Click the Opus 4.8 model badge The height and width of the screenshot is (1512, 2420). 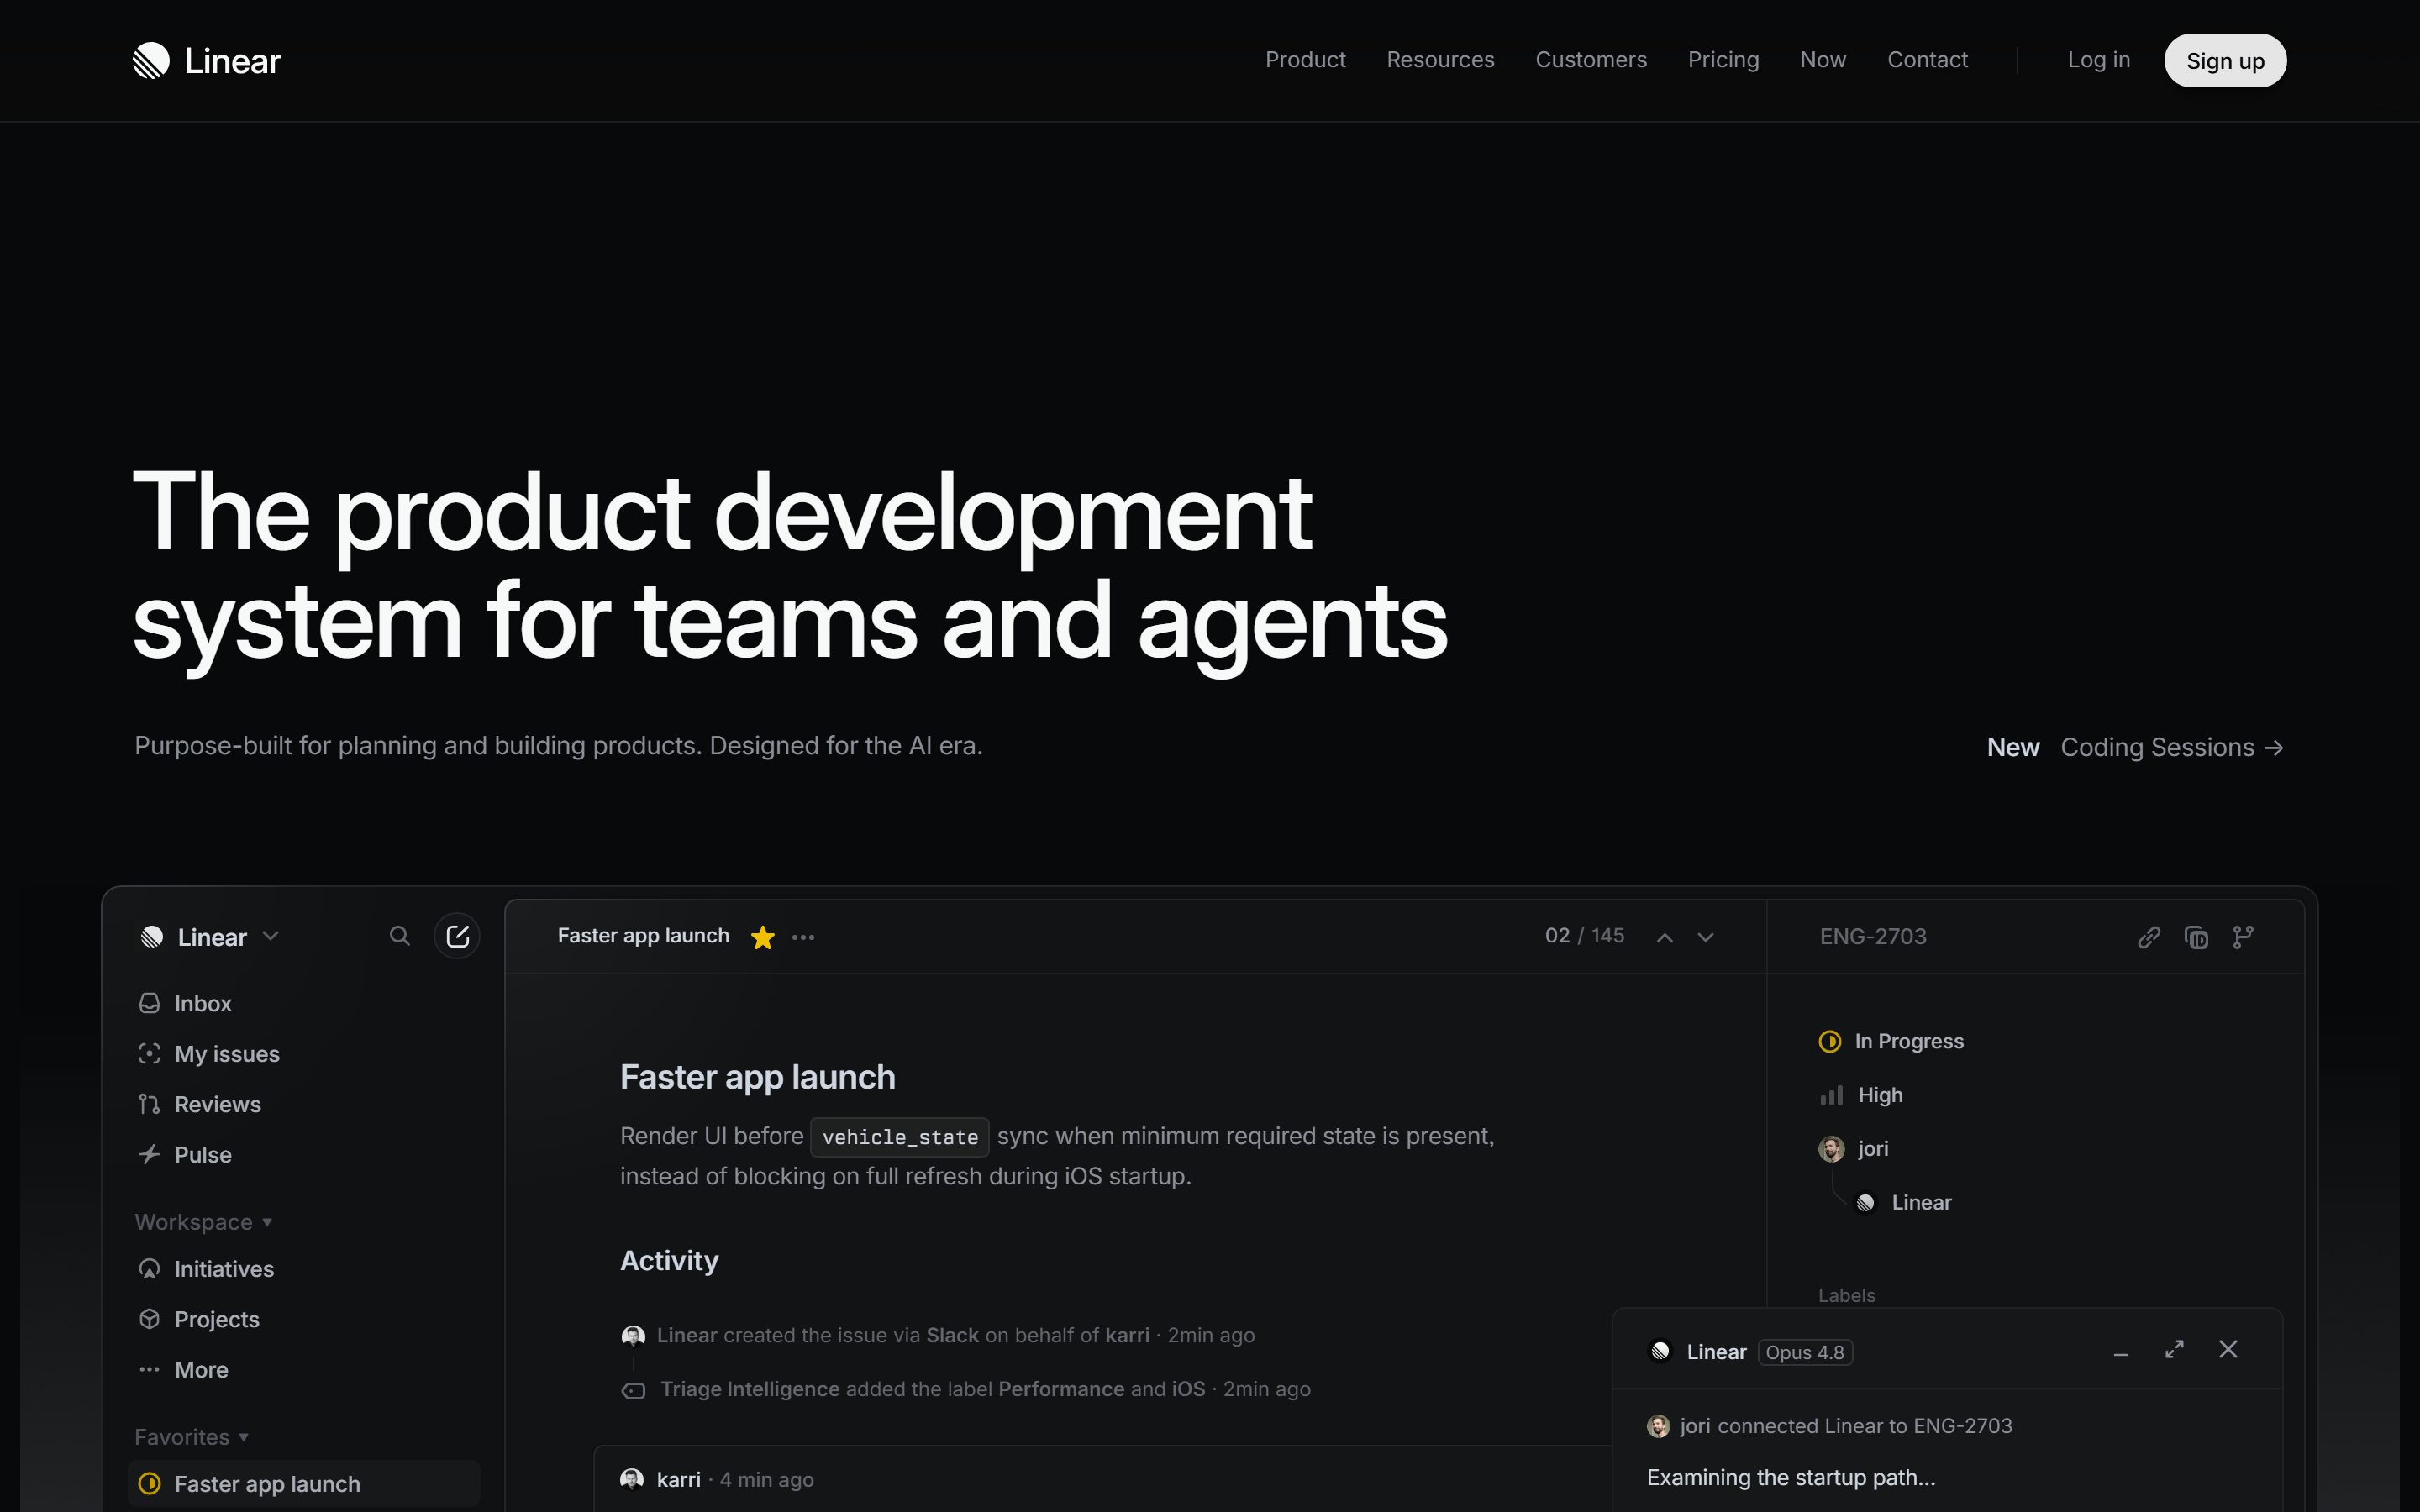(1805, 1352)
